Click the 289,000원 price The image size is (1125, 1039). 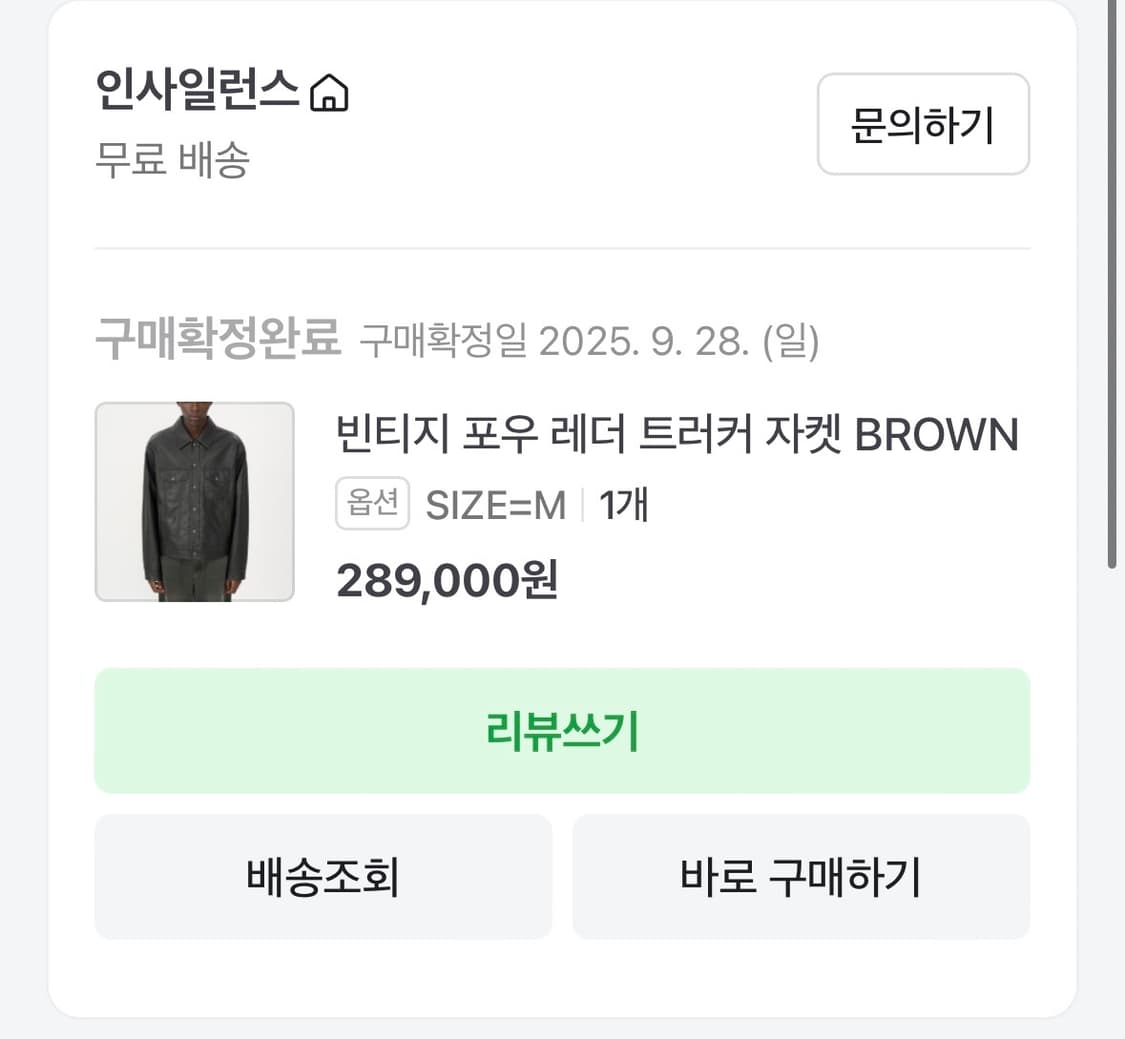point(447,580)
